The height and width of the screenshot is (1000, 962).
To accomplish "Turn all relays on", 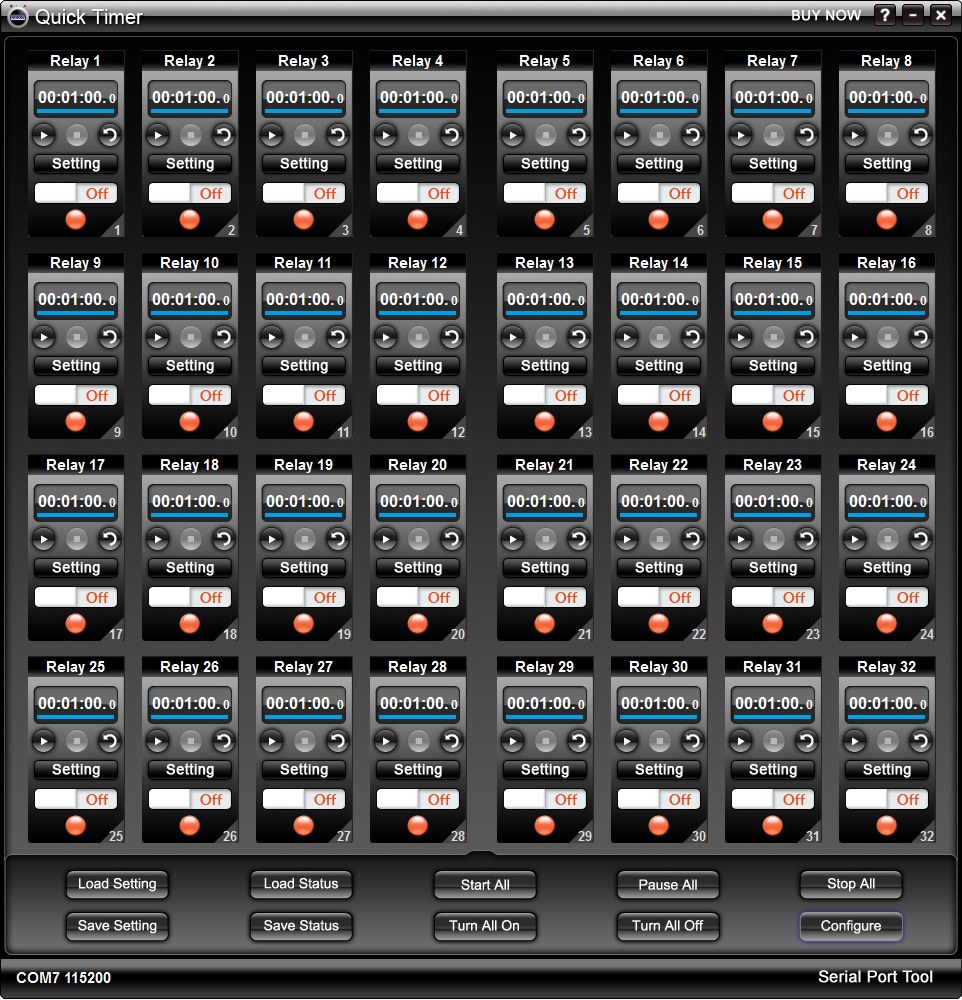I will click(x=485, y=926).
